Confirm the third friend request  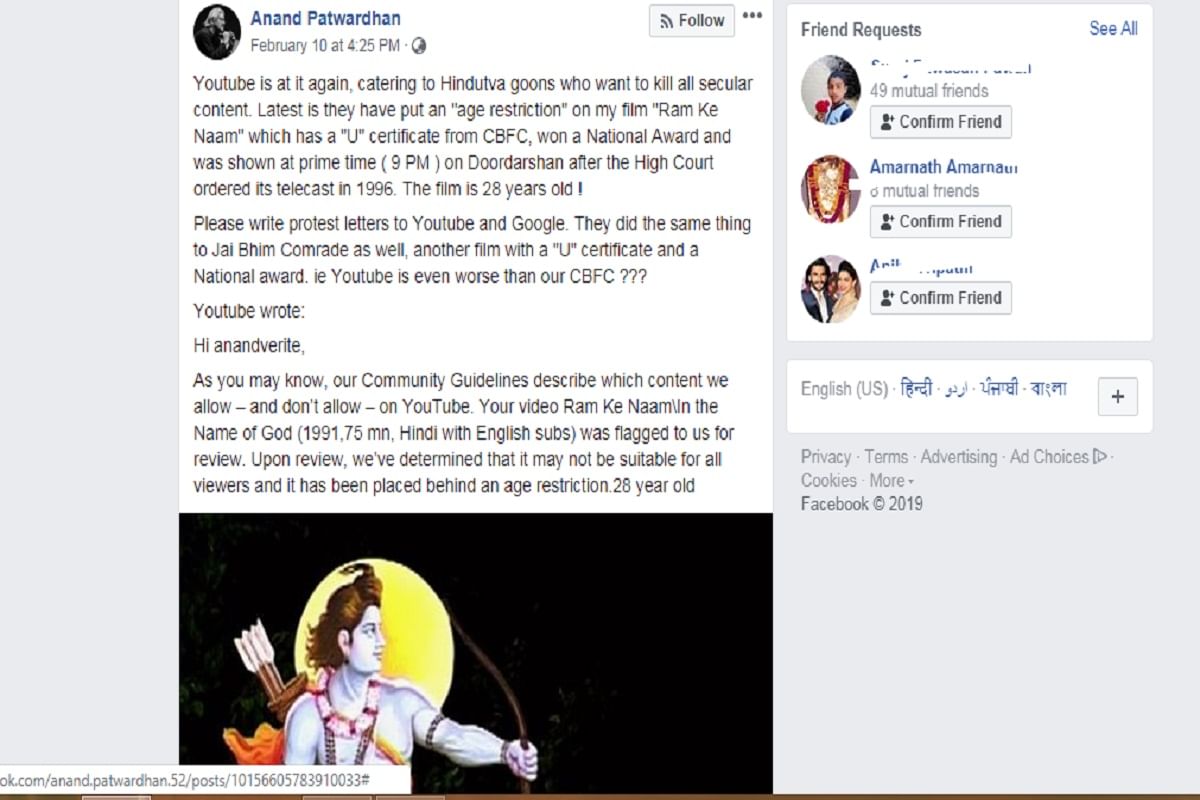(x=940, y=298)
